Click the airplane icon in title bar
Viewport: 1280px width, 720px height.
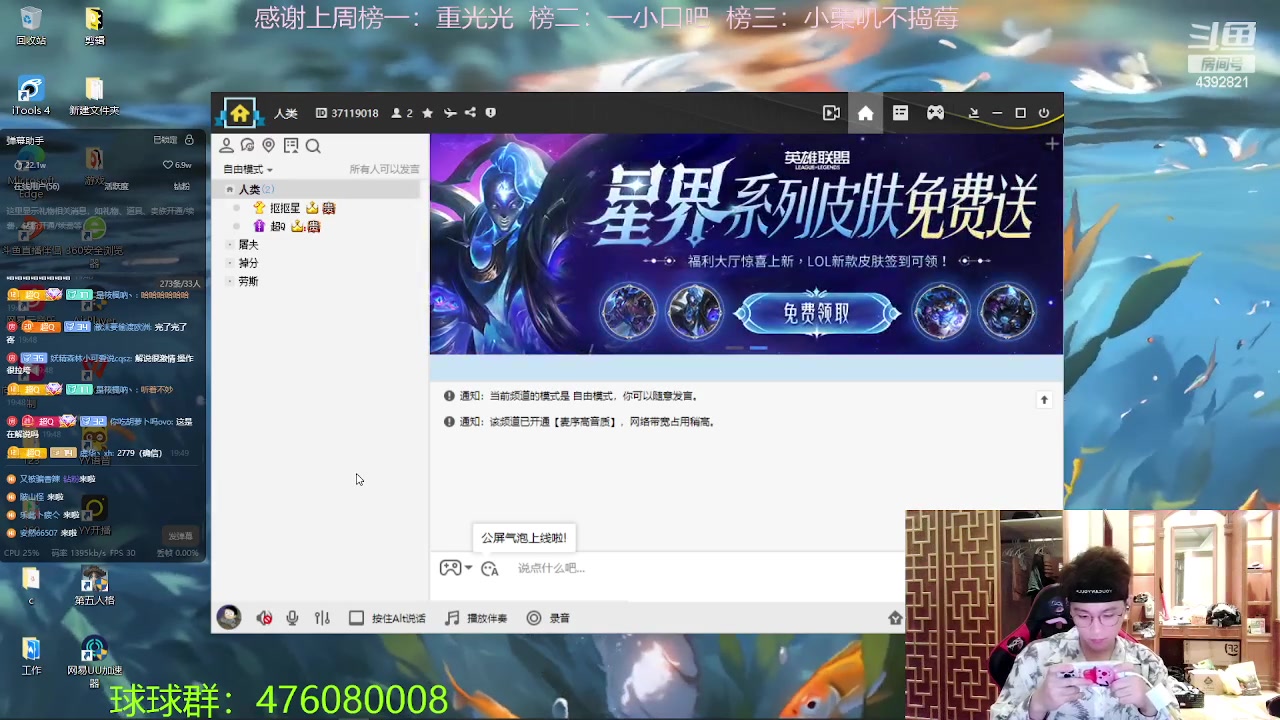coord(450,113)
